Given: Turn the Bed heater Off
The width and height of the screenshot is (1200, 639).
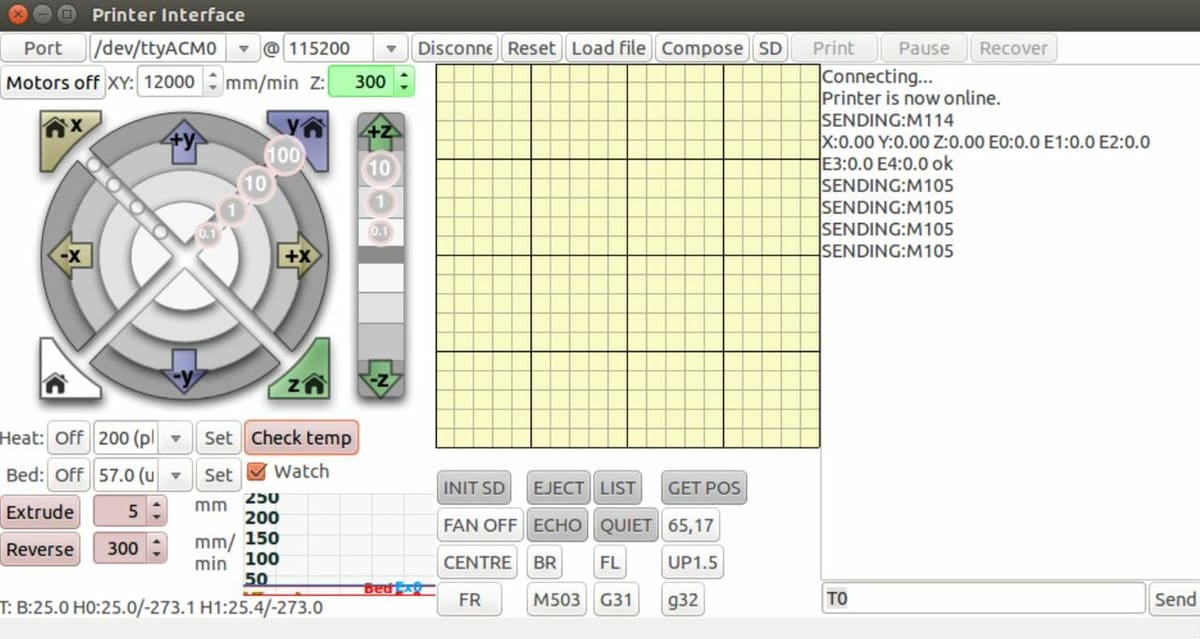Looking at the screenshot, I should 68,475.
